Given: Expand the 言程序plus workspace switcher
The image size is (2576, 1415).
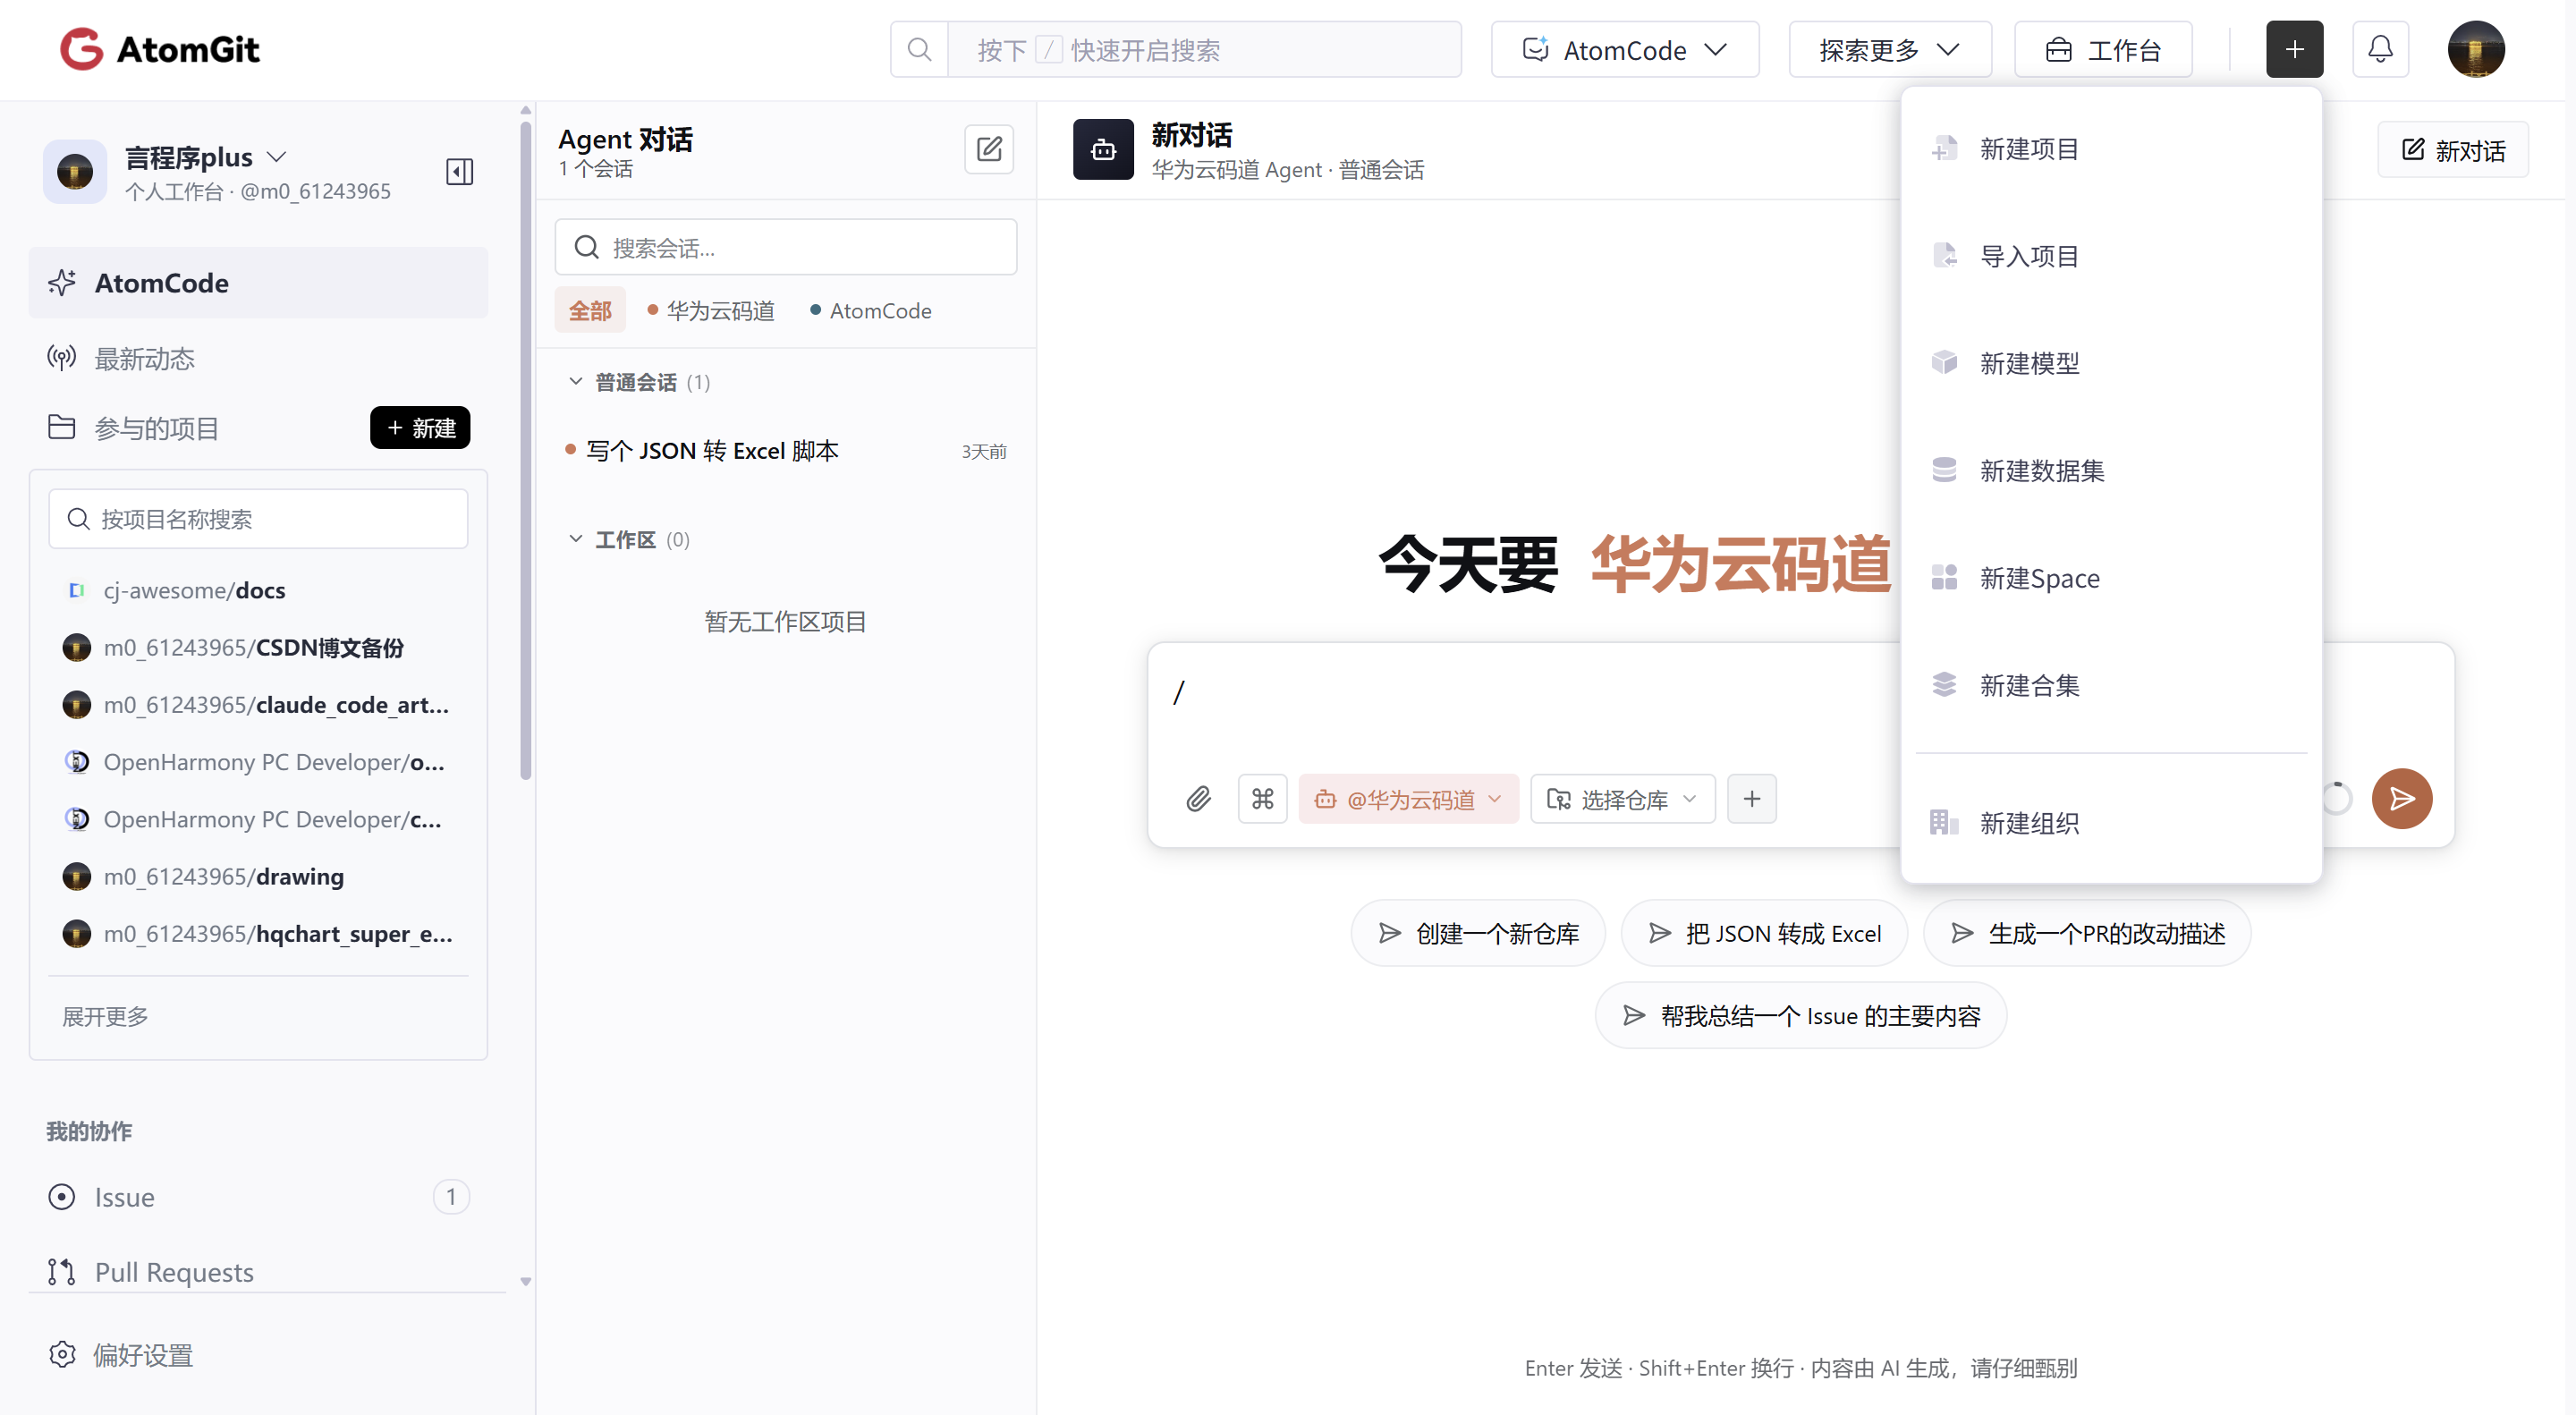Looking at the screenshot, I should click(207, 157).
